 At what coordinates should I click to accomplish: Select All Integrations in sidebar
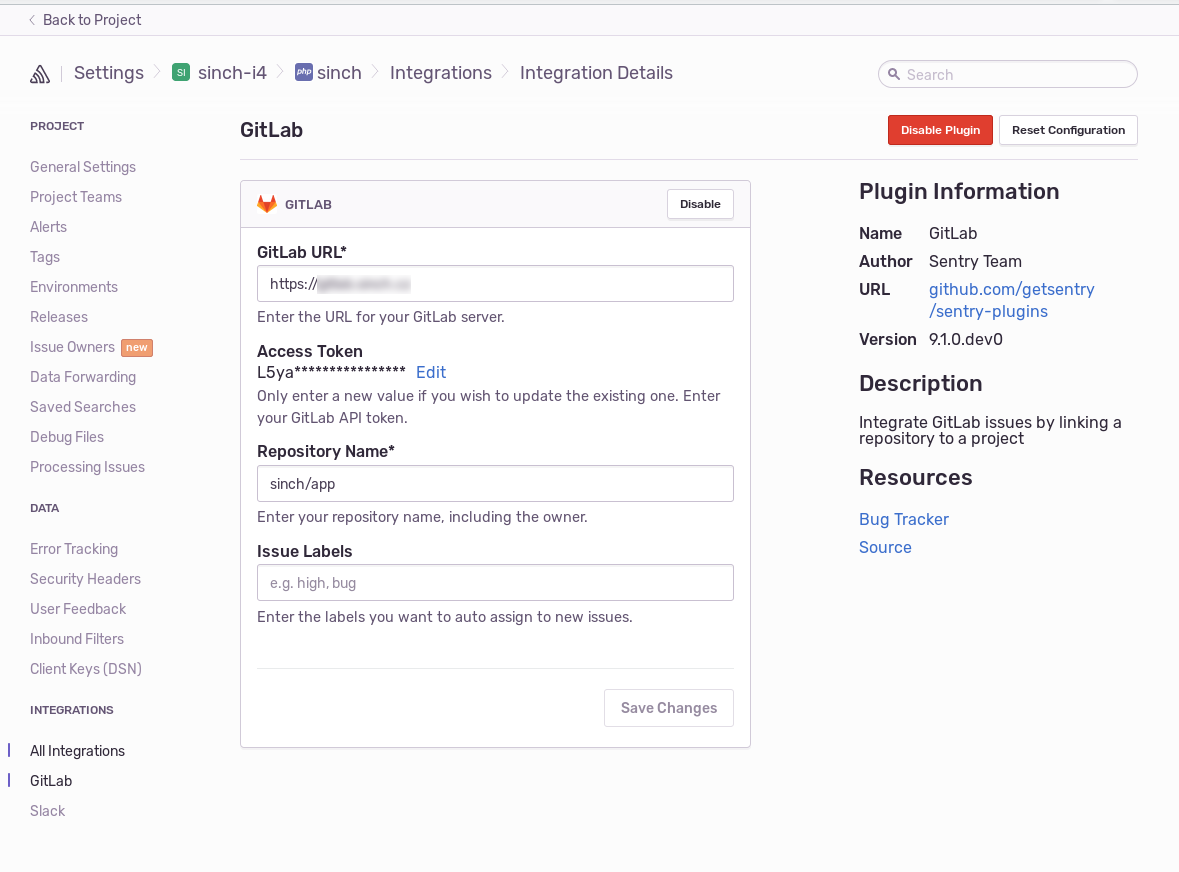[x=77, y=751]
